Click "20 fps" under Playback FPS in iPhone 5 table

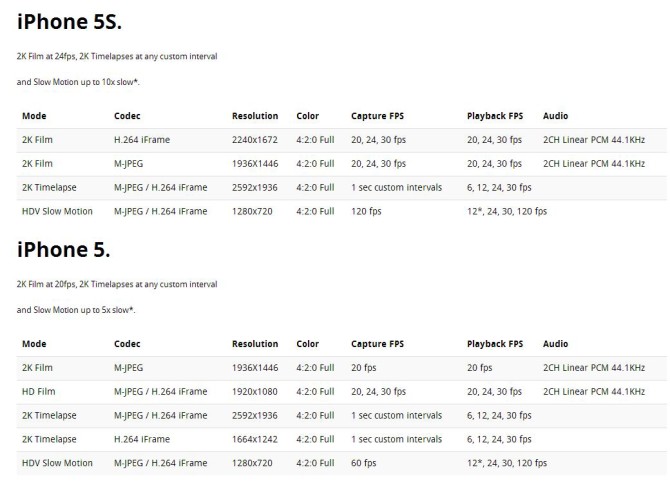pyautogui.click(x=479, y=368)
